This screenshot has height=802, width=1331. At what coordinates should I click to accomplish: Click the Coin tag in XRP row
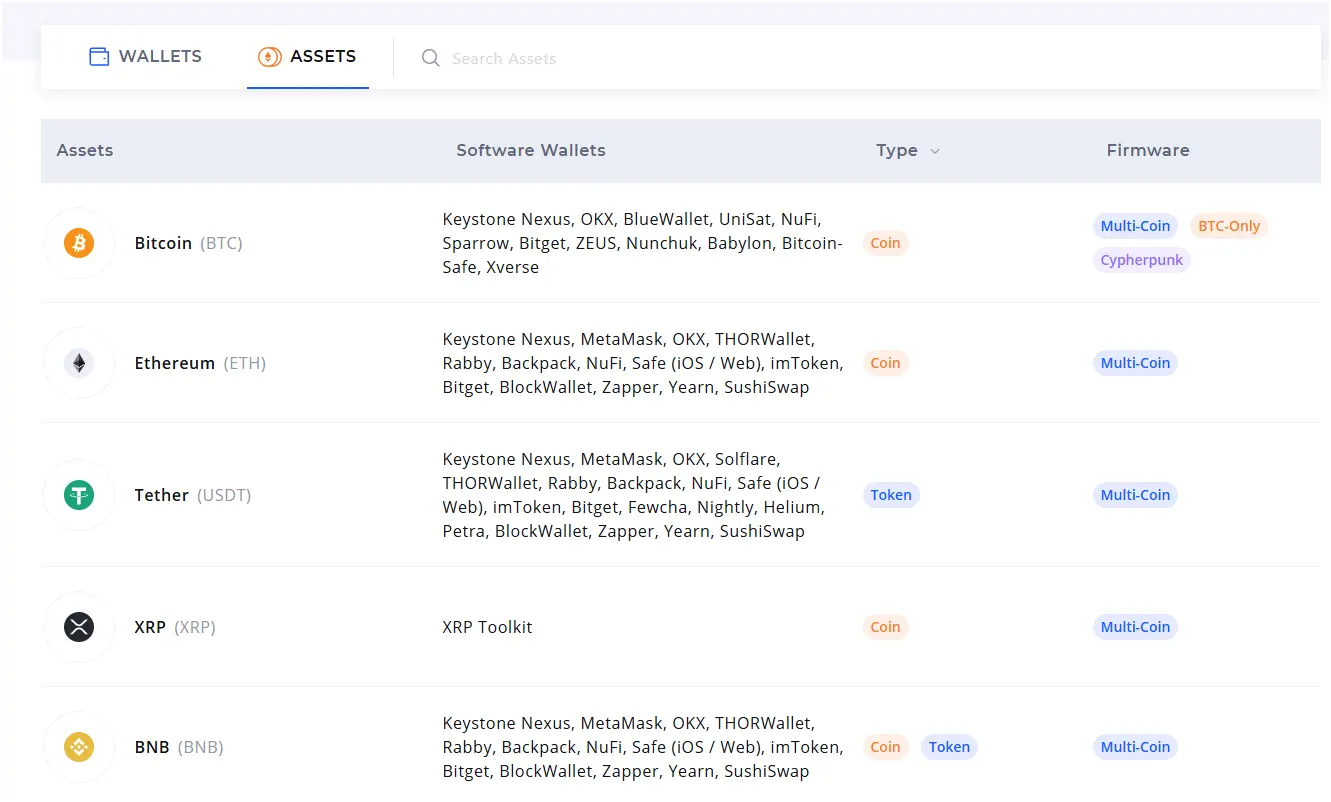[x=885, y=627]
